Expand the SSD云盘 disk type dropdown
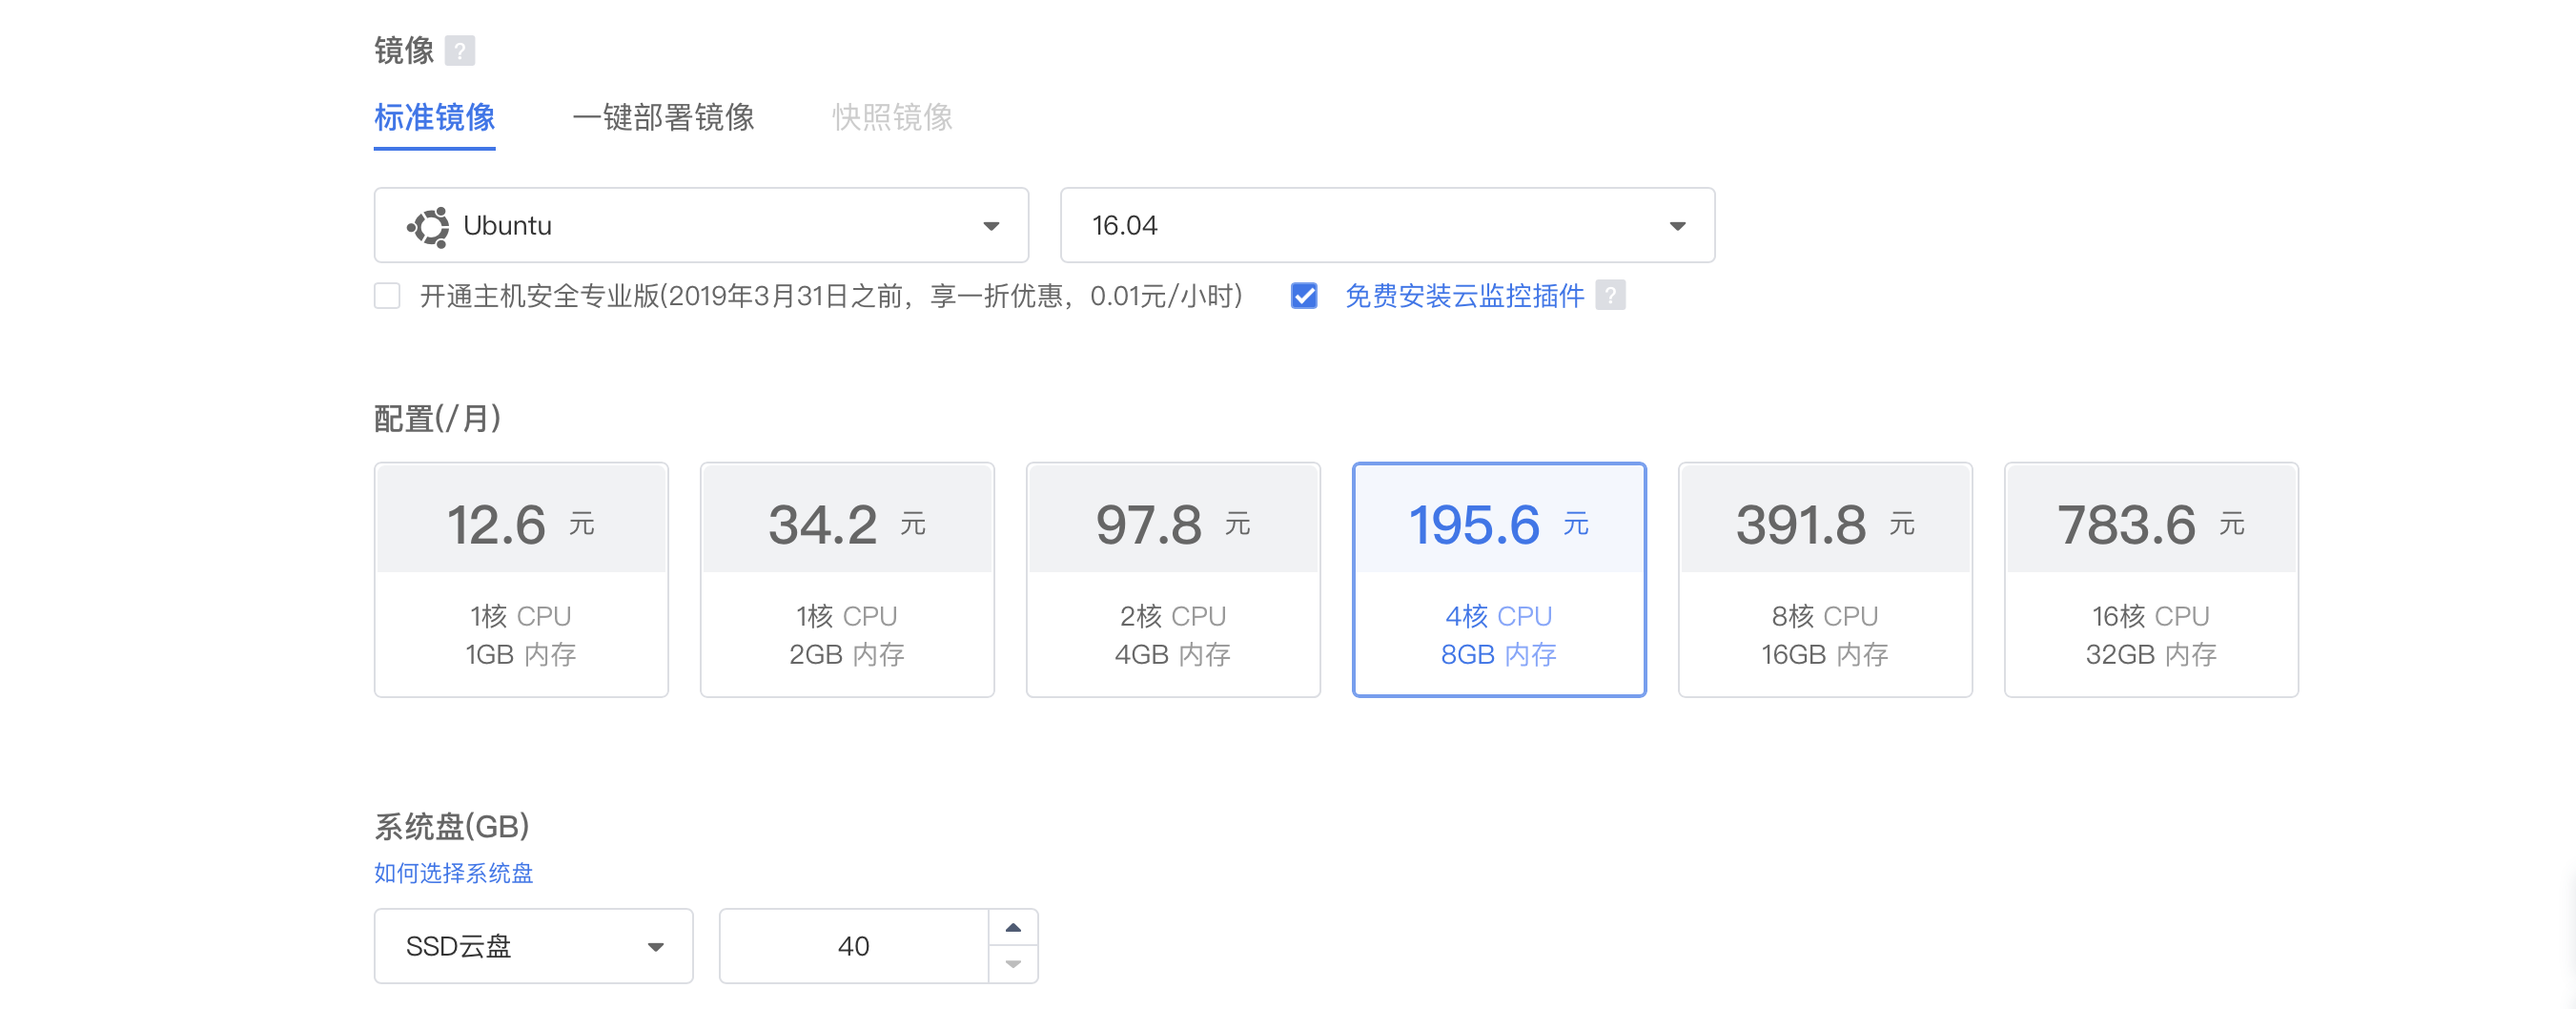Viewport: 2576px width, 1009px height. pos(533,945)
